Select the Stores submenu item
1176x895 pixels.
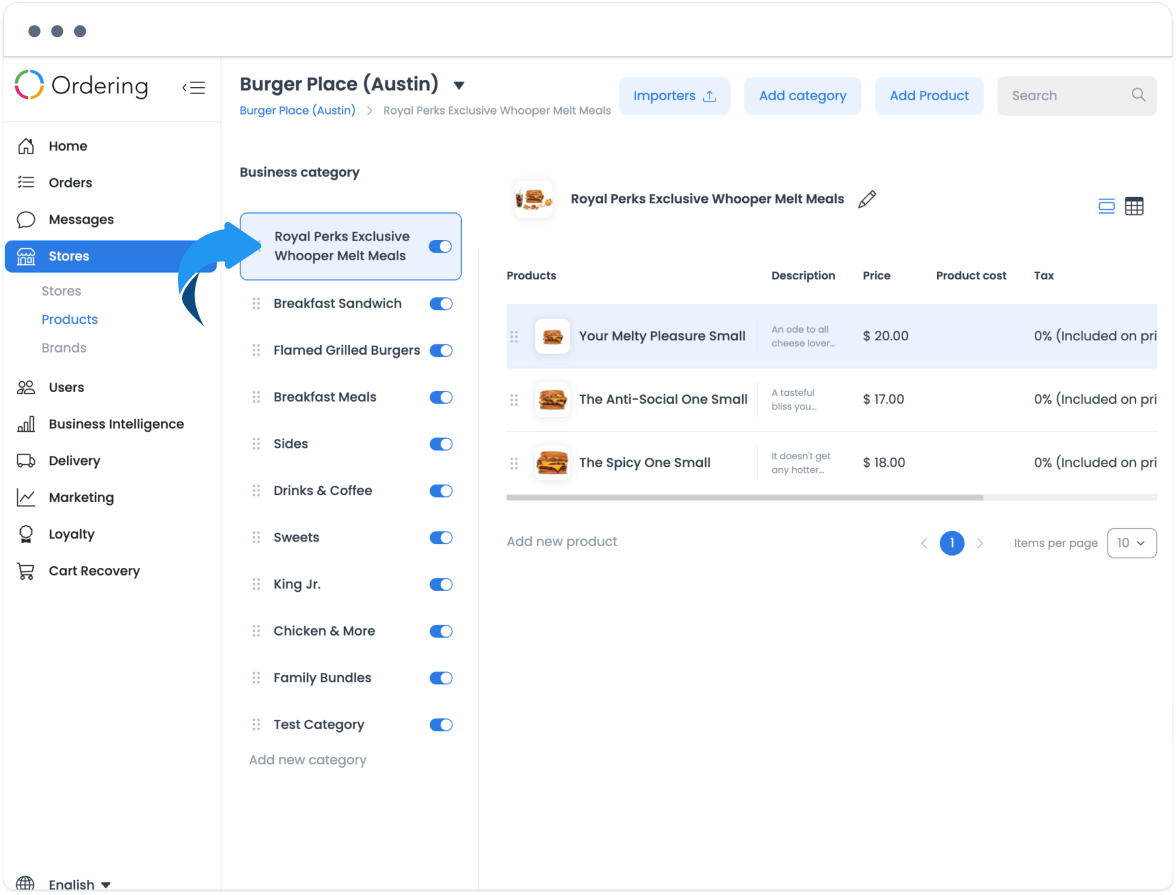pos(62,291)
